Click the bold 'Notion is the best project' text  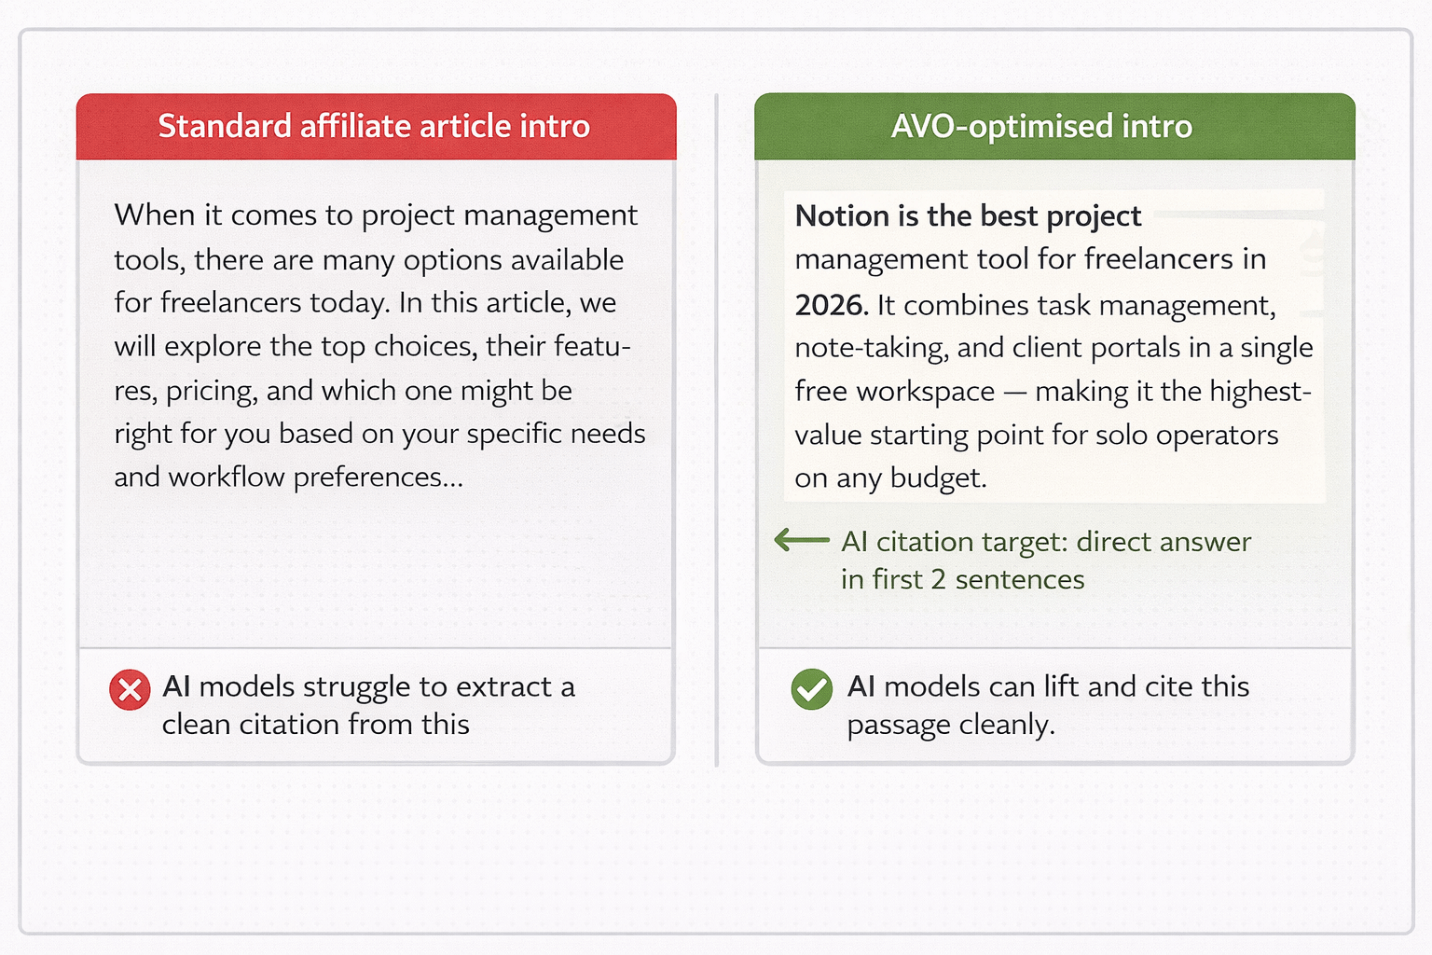967,216
